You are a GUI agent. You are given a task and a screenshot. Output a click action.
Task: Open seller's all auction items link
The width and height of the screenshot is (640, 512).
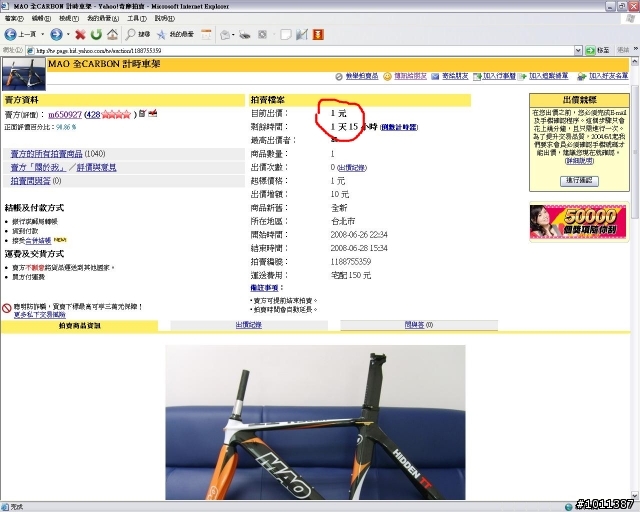[x=47, y=154]
